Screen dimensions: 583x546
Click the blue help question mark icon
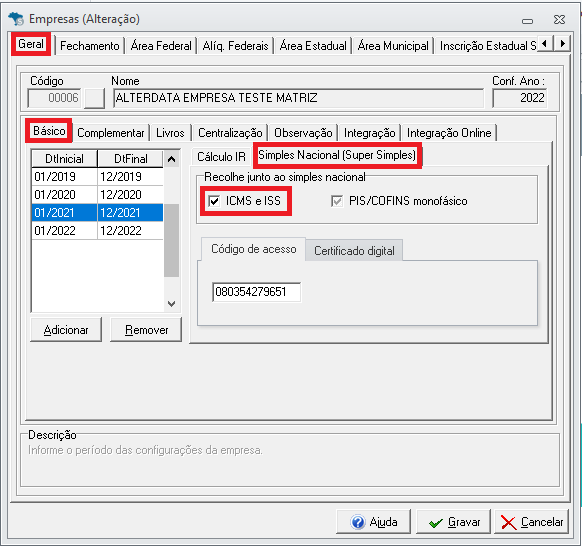pos(358,522)
